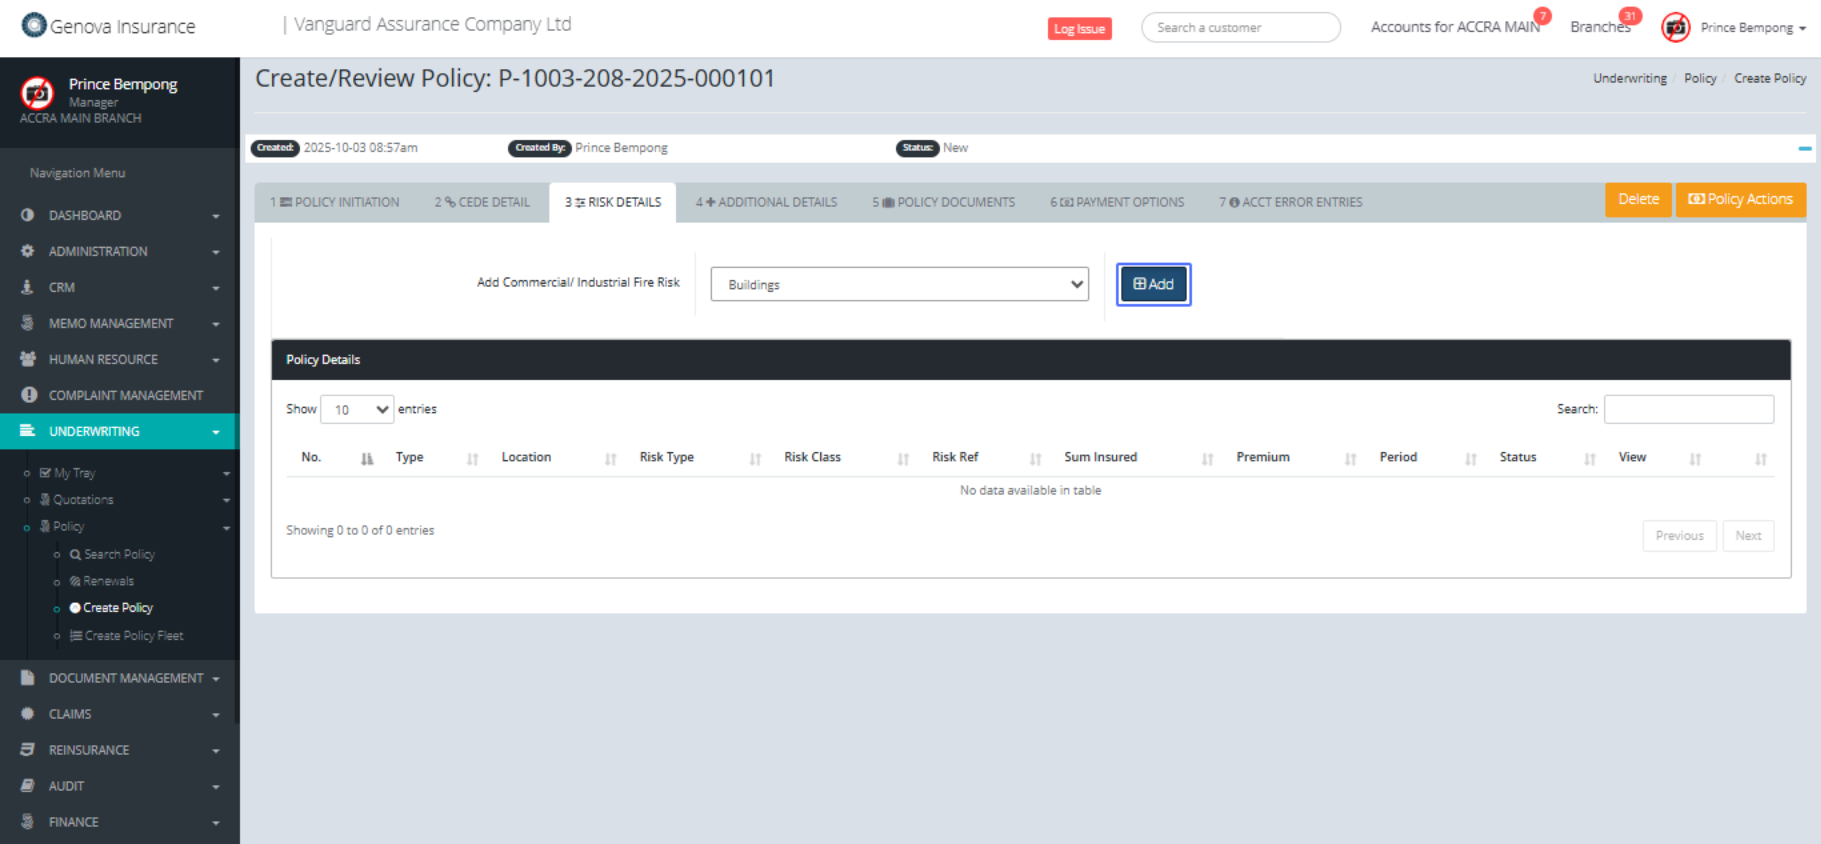Click the red Log Issue button
Screen dimensions: 1821x844
point(1079,29)
